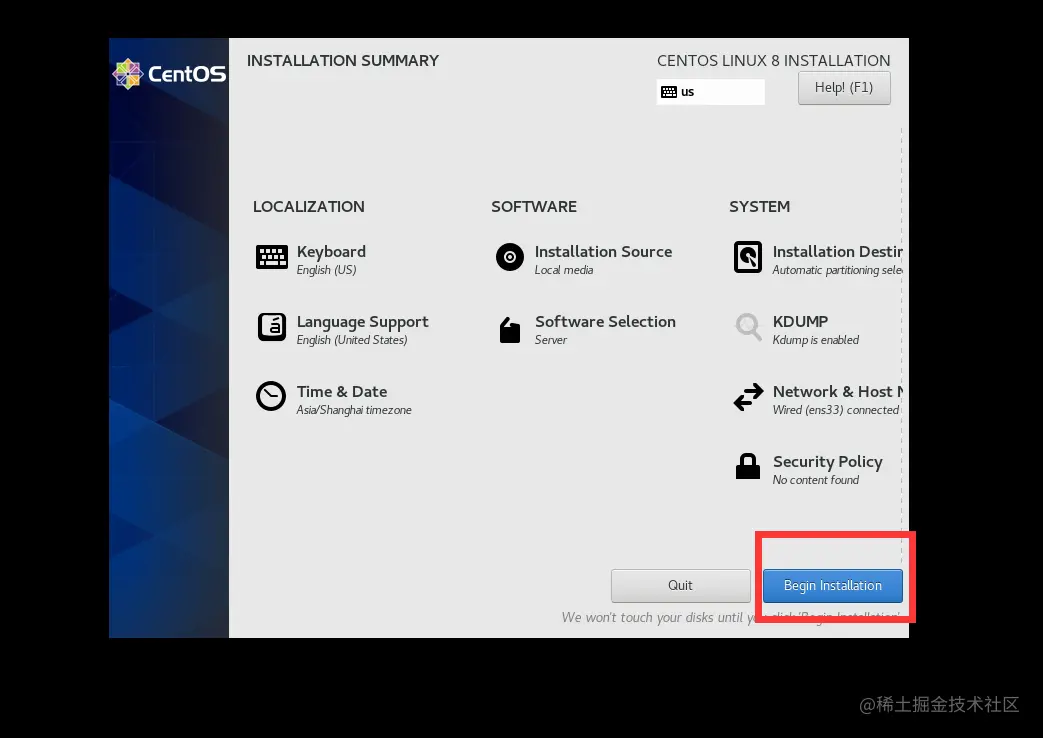Click the CENTOS LINUX 8 INSTALLATION title
Viewport: 1043px width, 738px height.
[774, 61]
